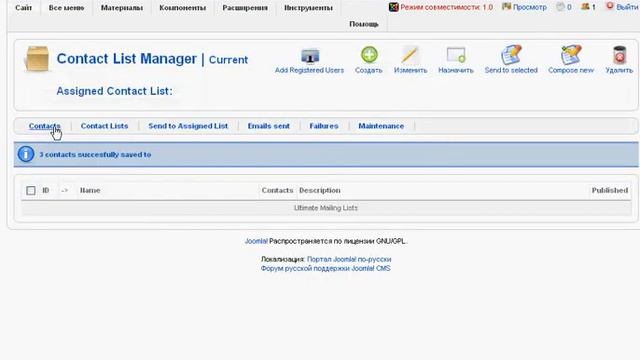Viewport: 640px width, 360px height.
Task: Click the Published column header
Action: point(610,190)
